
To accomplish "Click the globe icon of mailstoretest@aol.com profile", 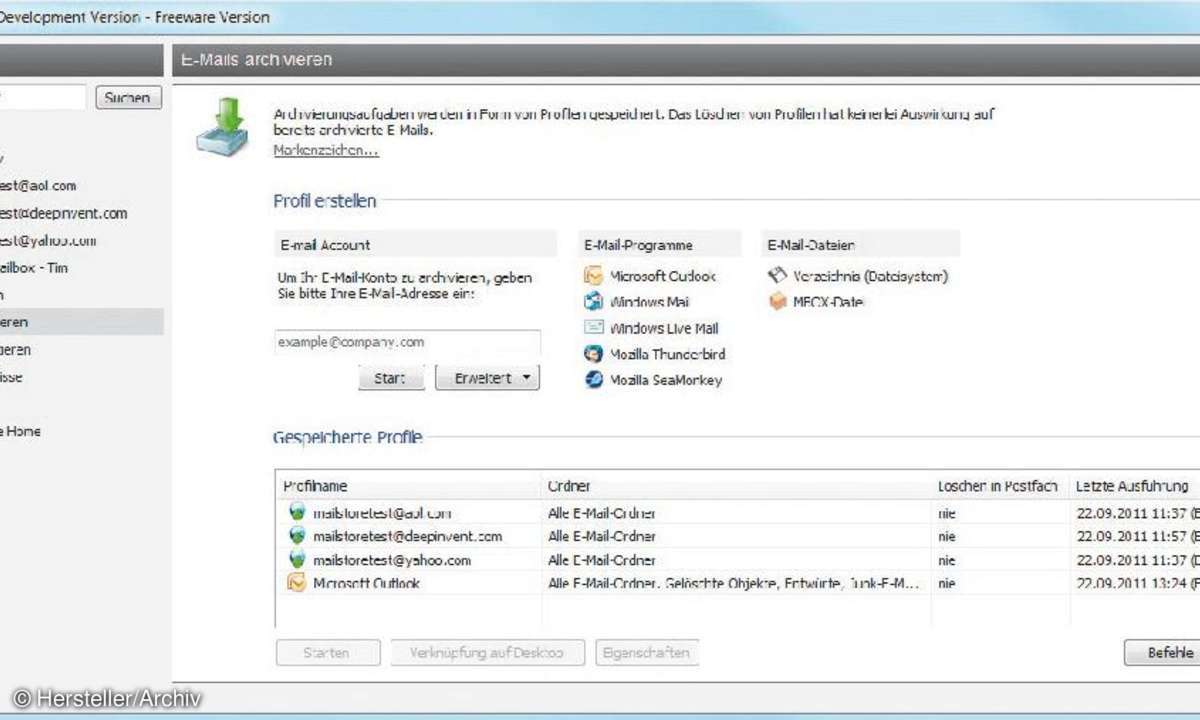I will tap(296, 512).
